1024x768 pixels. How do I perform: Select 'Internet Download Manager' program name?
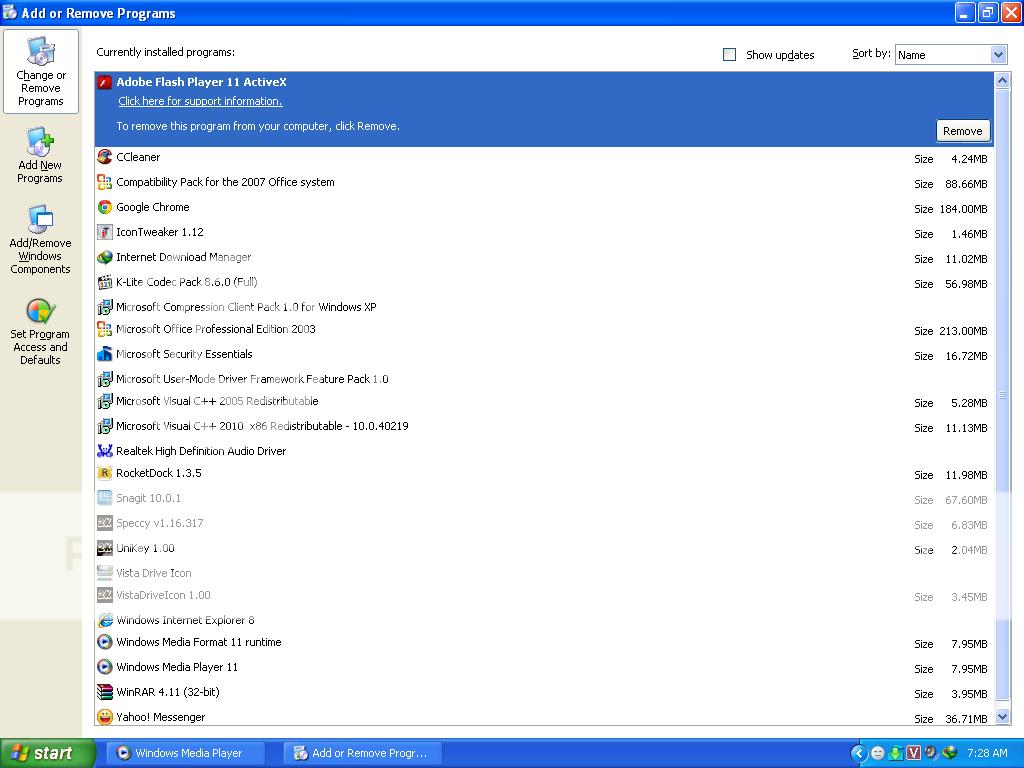coord(184,257)
